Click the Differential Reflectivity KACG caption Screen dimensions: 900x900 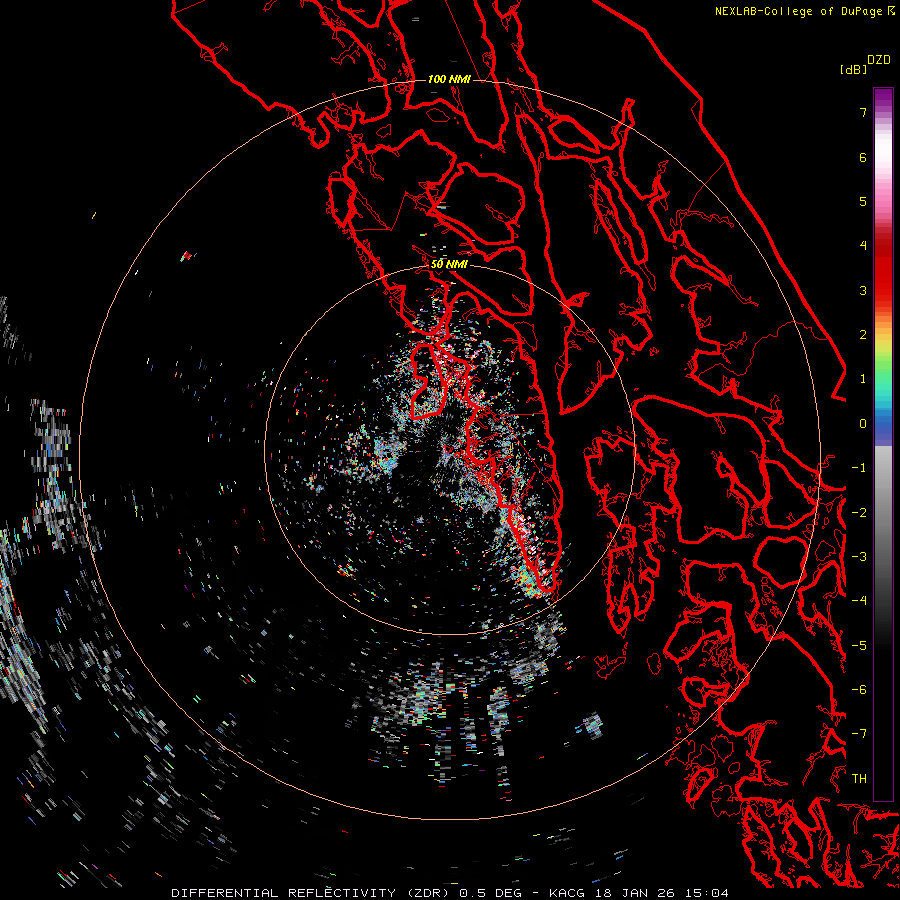pos(450,893)
